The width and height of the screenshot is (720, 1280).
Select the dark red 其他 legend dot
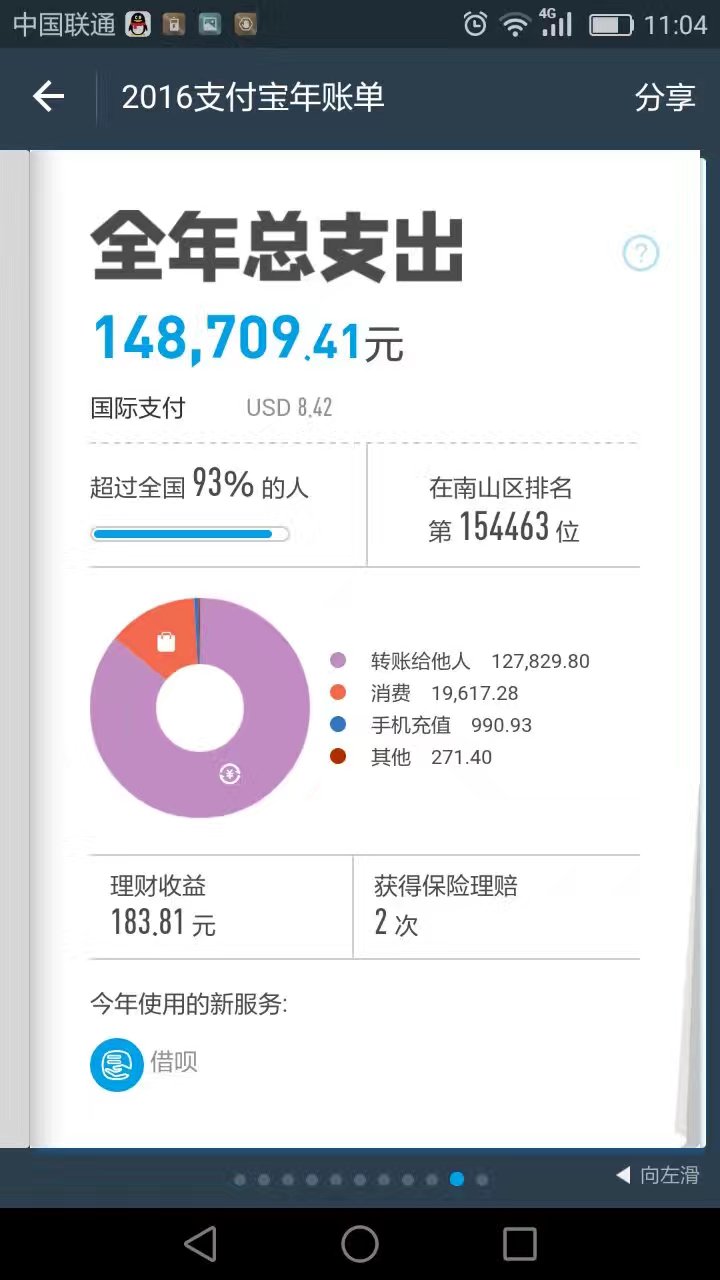click(338, 757)
